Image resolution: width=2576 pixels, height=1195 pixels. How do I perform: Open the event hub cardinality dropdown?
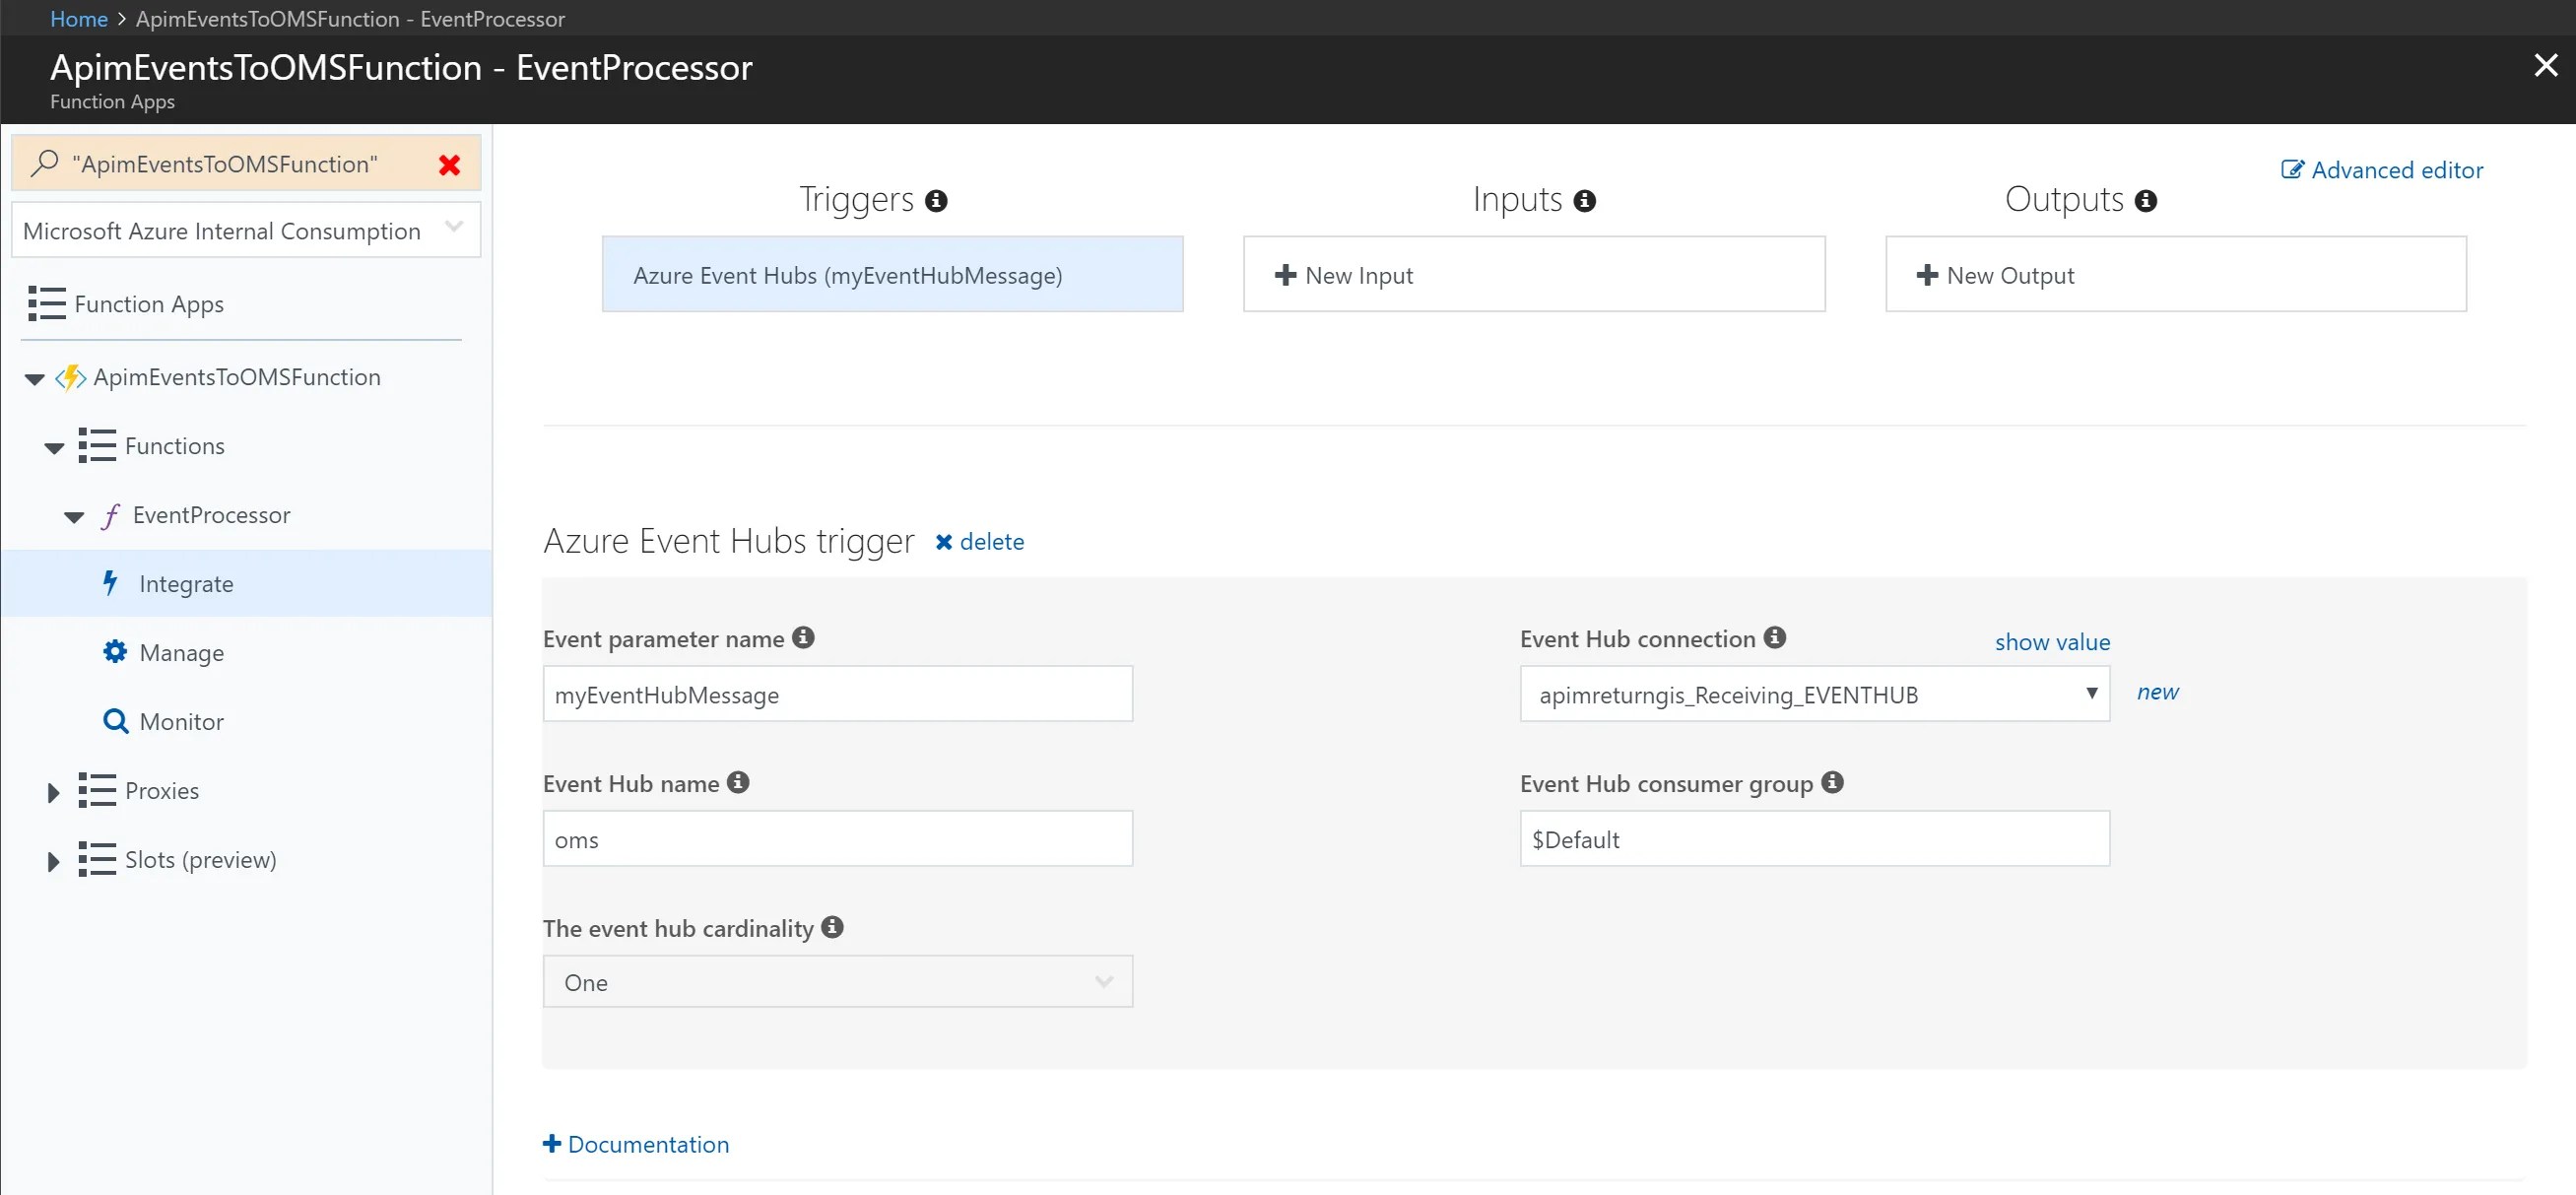click(x=838, y=982)
